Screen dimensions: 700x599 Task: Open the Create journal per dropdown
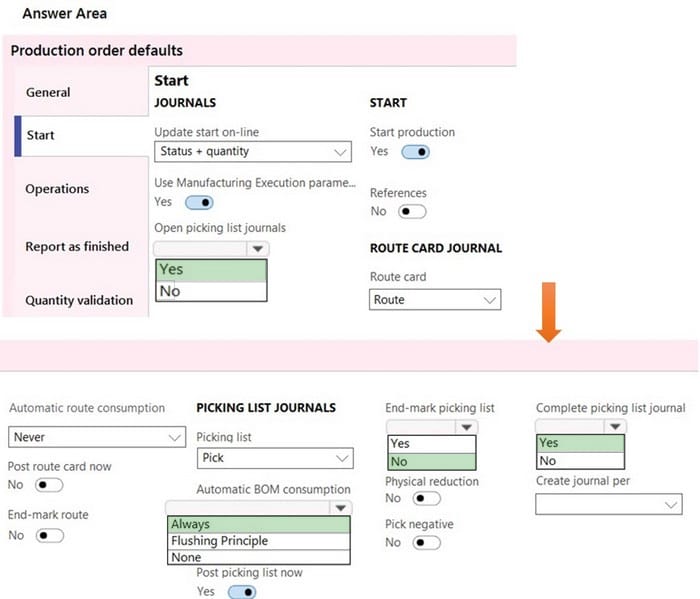pyautogui.click(x=608, y=504)
